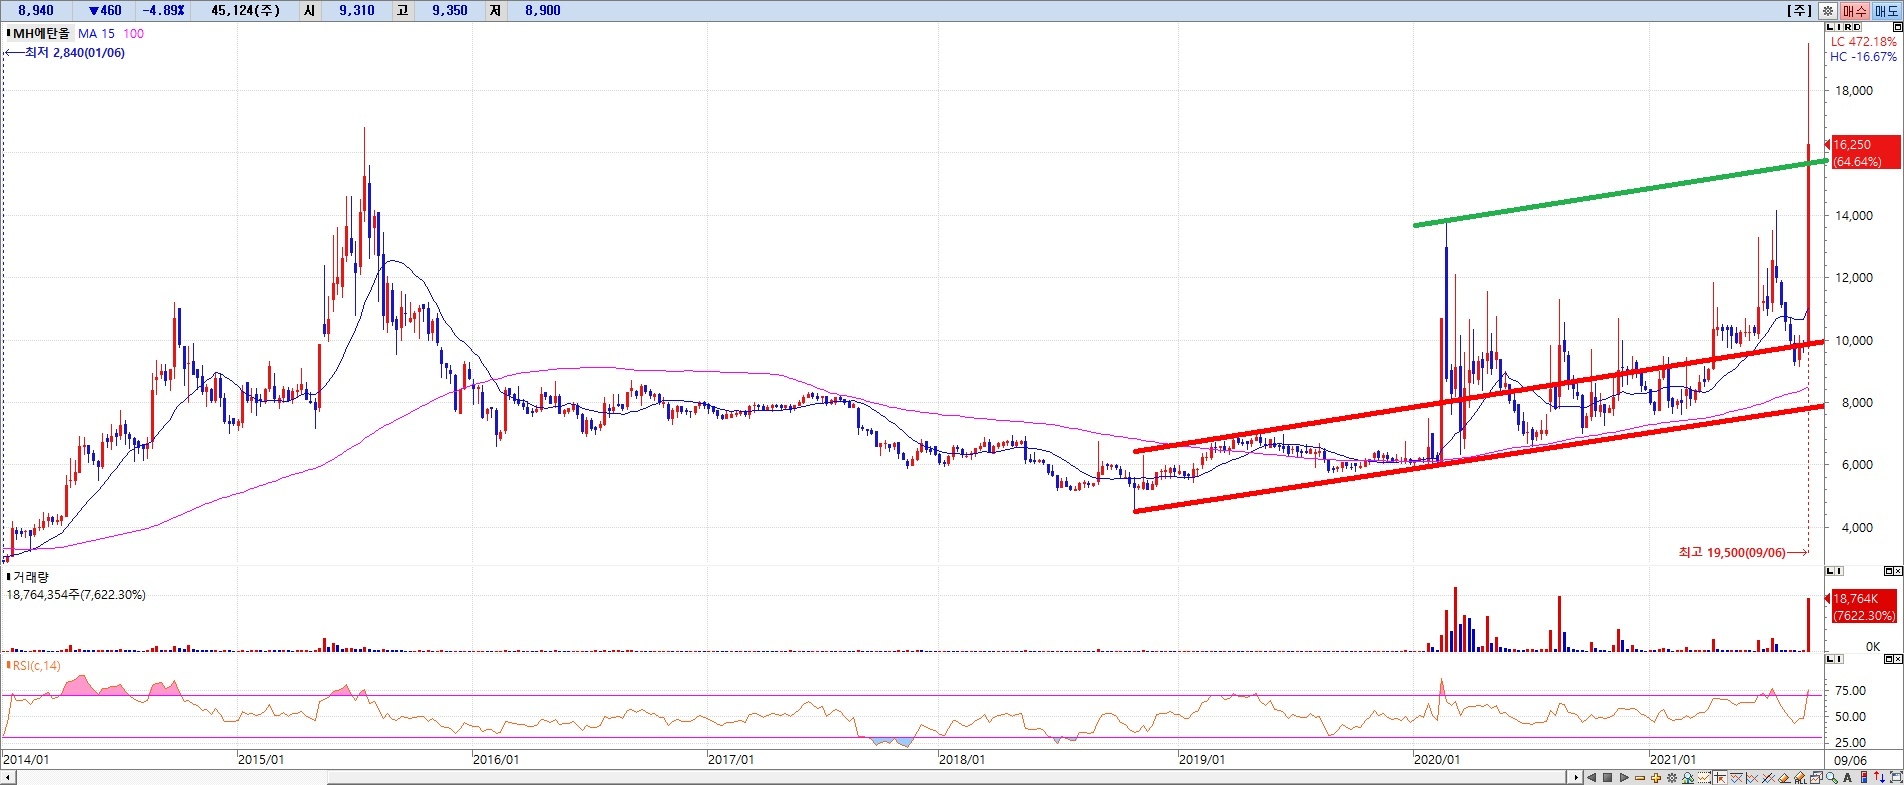Select the chart range selection tool
1904x785 pixels.
(1704, 777)
